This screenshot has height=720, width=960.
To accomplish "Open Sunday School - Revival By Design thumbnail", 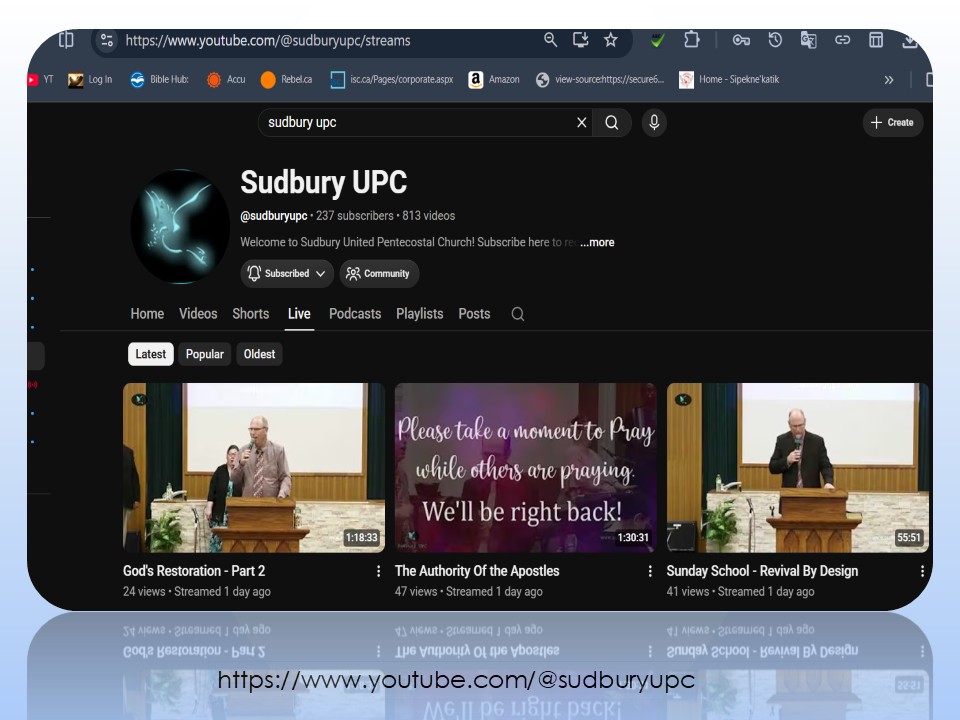I will click(798, 468).
